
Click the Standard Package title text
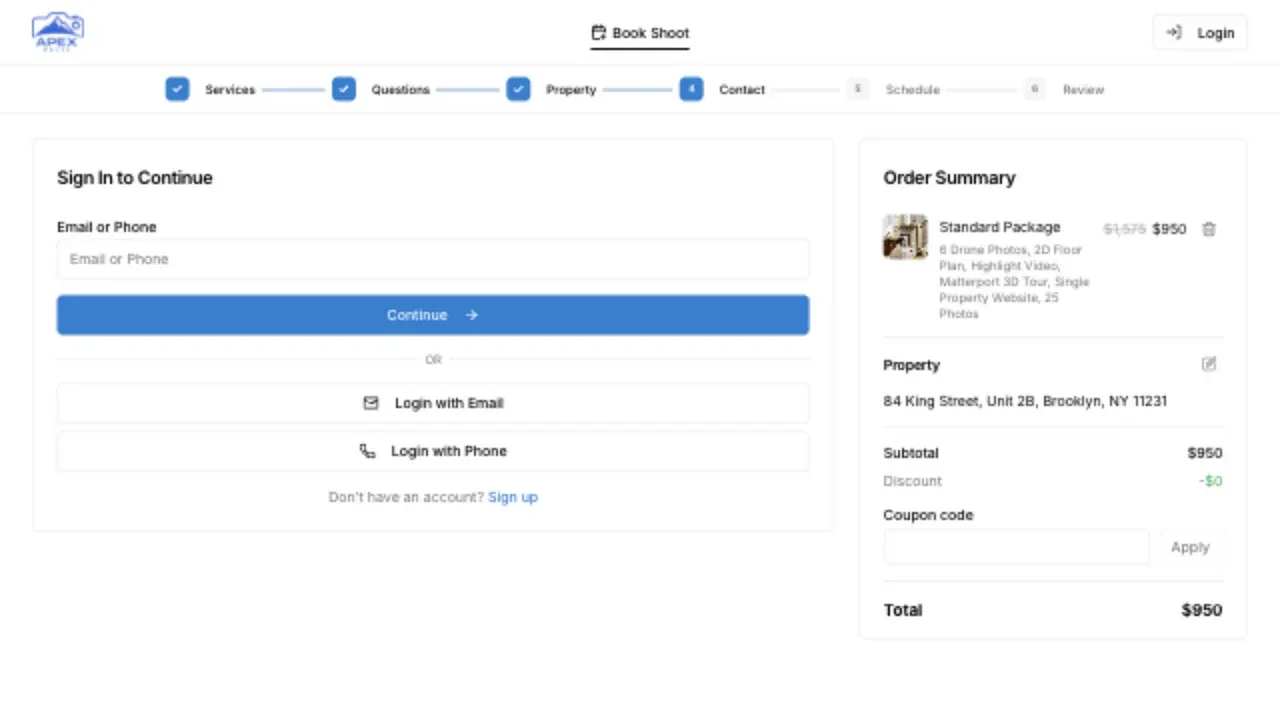click(999, 227)
